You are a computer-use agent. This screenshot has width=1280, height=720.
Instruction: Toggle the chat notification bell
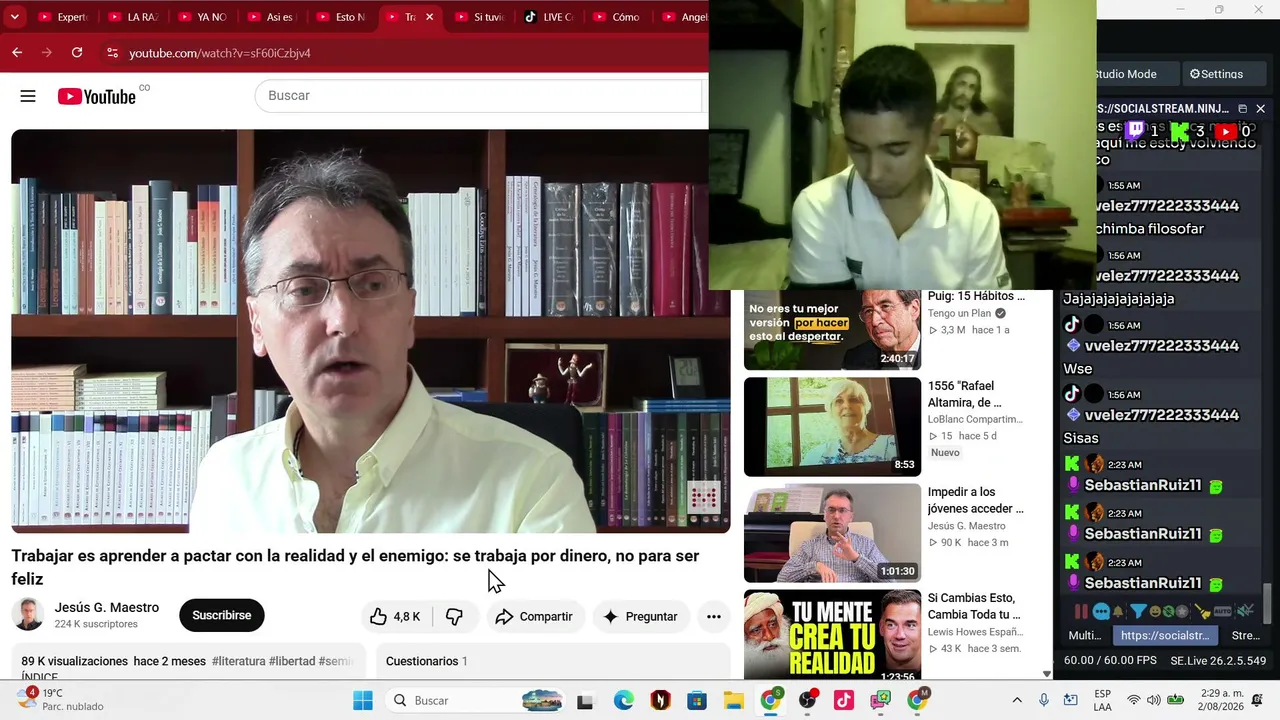pyautogui.click(x=1118, y=611)
